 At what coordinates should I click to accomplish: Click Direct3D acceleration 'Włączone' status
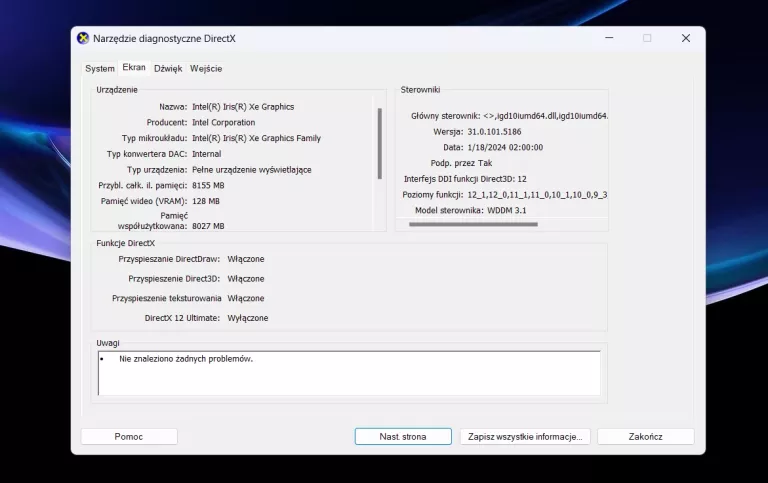[245, 278]
